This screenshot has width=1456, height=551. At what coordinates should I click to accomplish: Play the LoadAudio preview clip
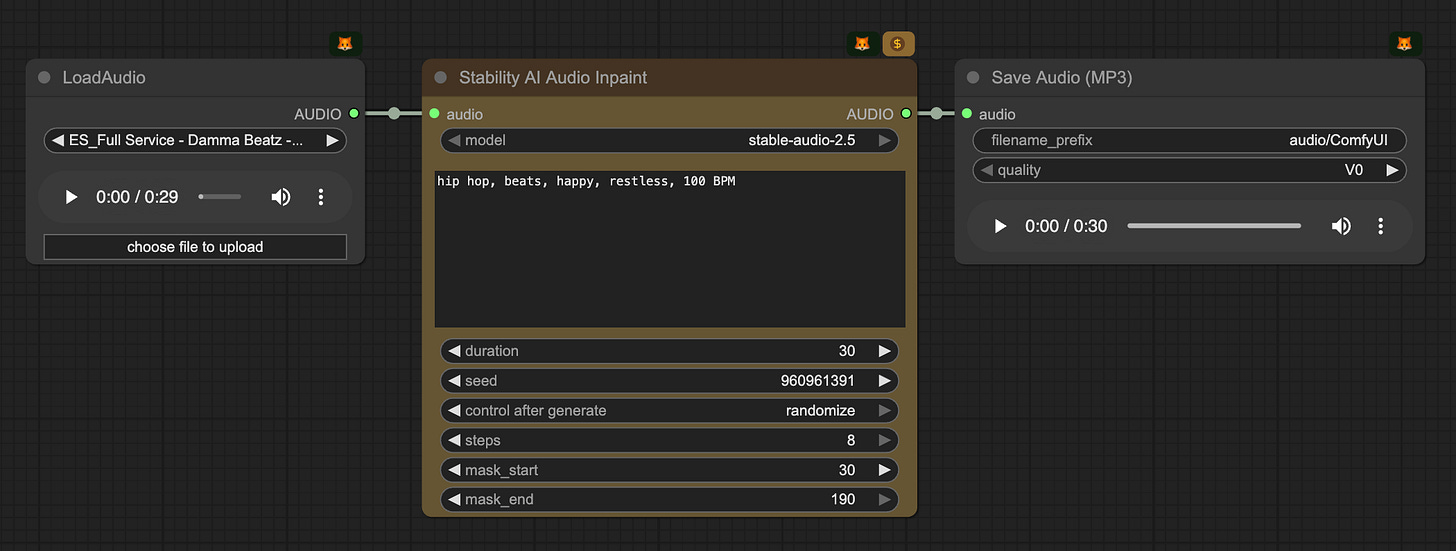pos(71,197)
